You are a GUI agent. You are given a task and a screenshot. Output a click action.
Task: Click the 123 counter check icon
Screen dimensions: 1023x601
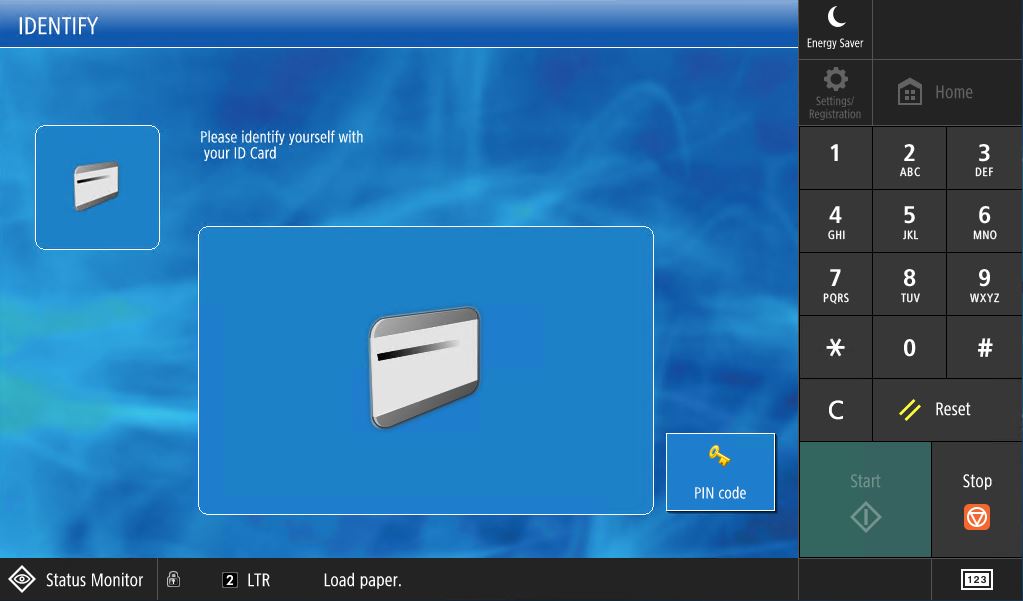pyautogui.click(x=977, y=579)
